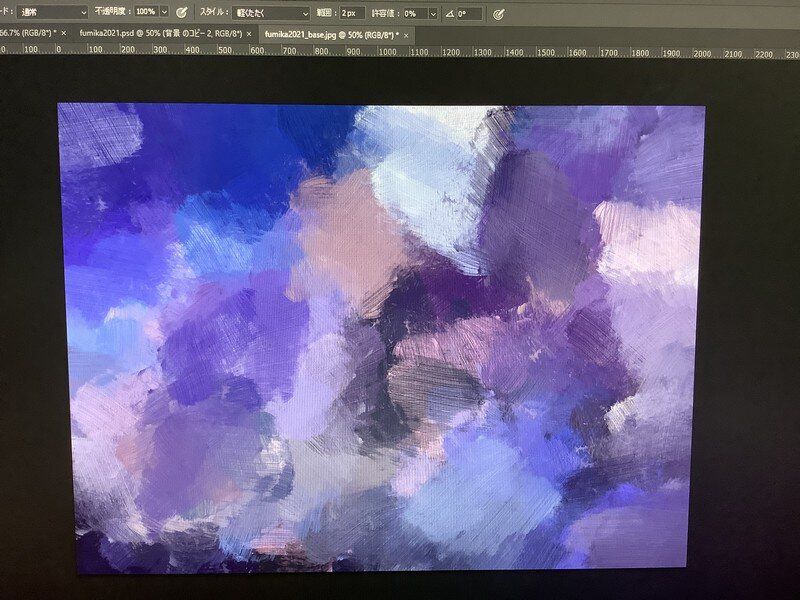
Task: Open the スタイル dropdown showing 軽くたたく
Action: point(271,13)
